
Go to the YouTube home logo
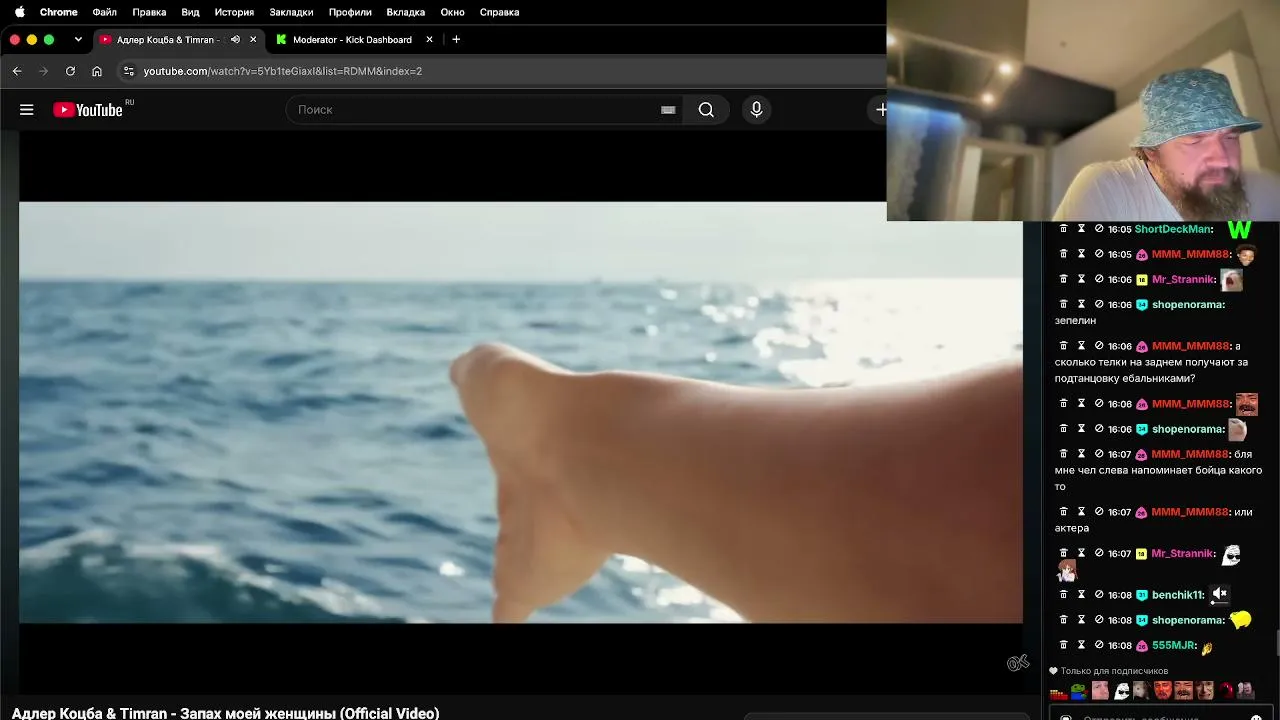pyautogui.click(x=88, y=110)
